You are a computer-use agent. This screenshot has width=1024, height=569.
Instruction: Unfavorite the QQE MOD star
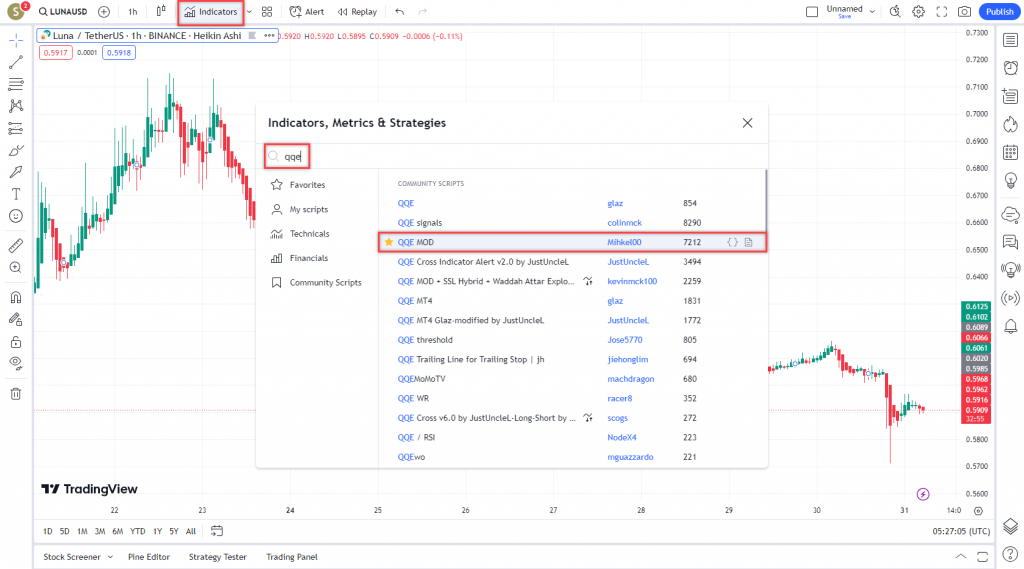[x=389, y=242]
